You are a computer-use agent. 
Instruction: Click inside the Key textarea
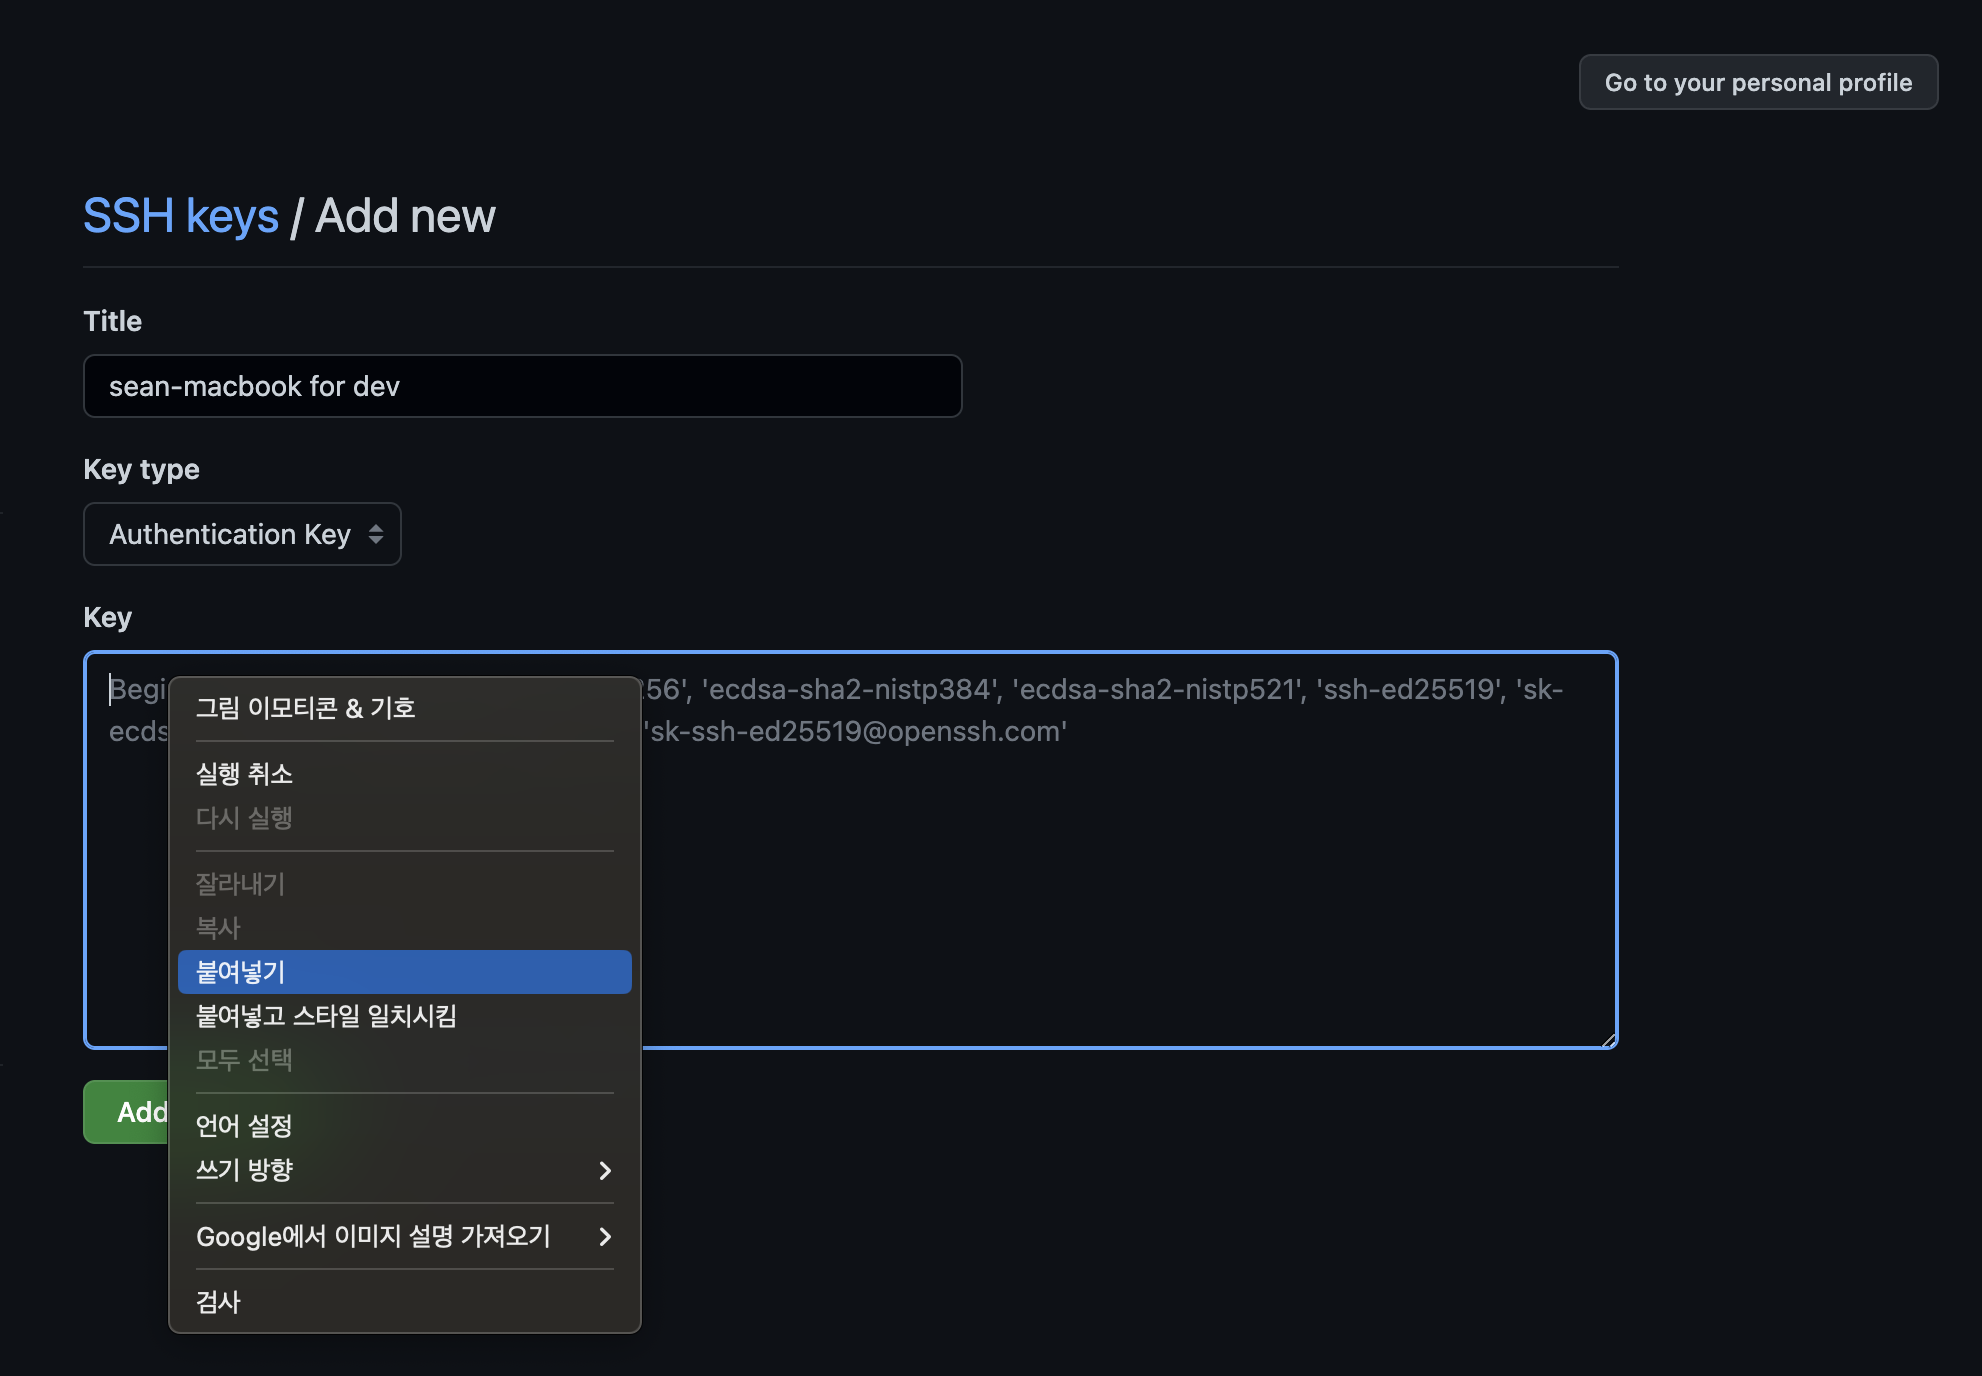coord(1100,880)
